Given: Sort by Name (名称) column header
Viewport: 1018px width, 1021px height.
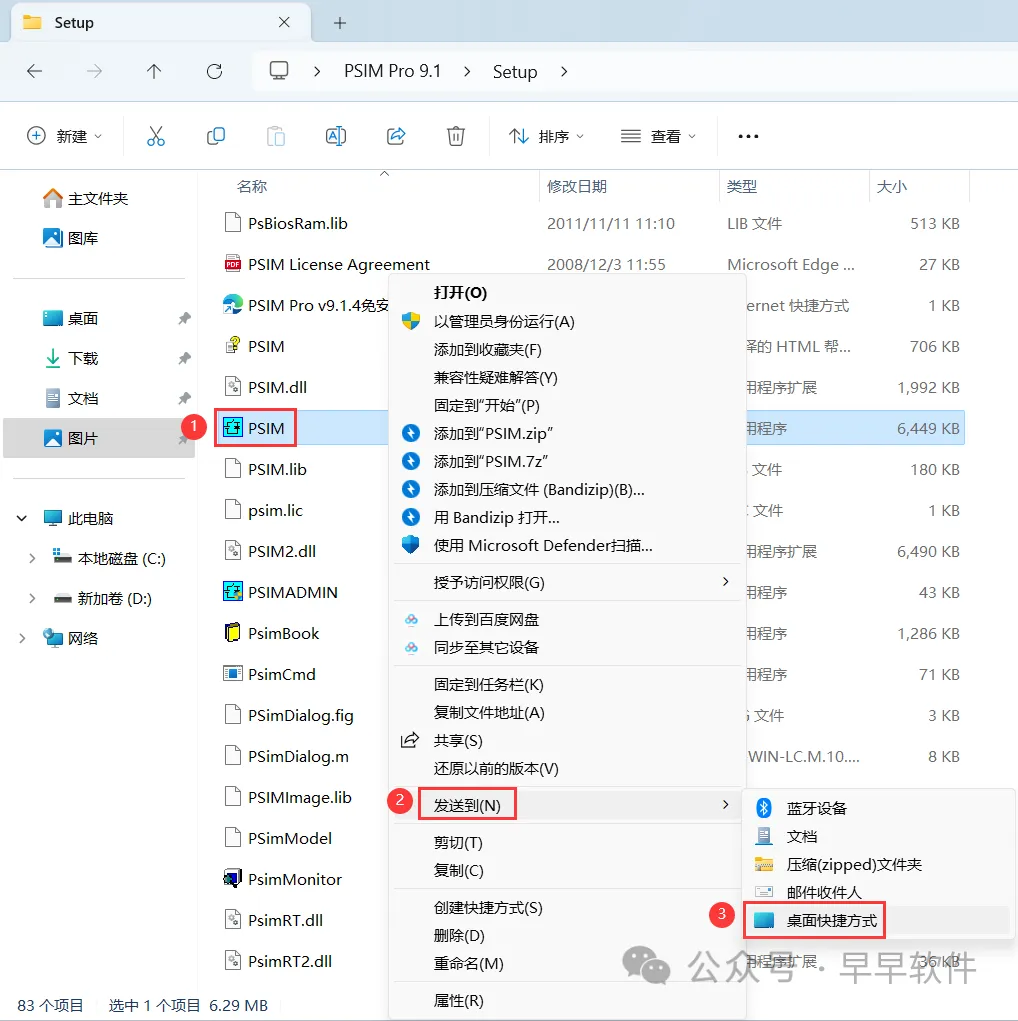Looking at the screenshot, I should [x=251, y=186].
